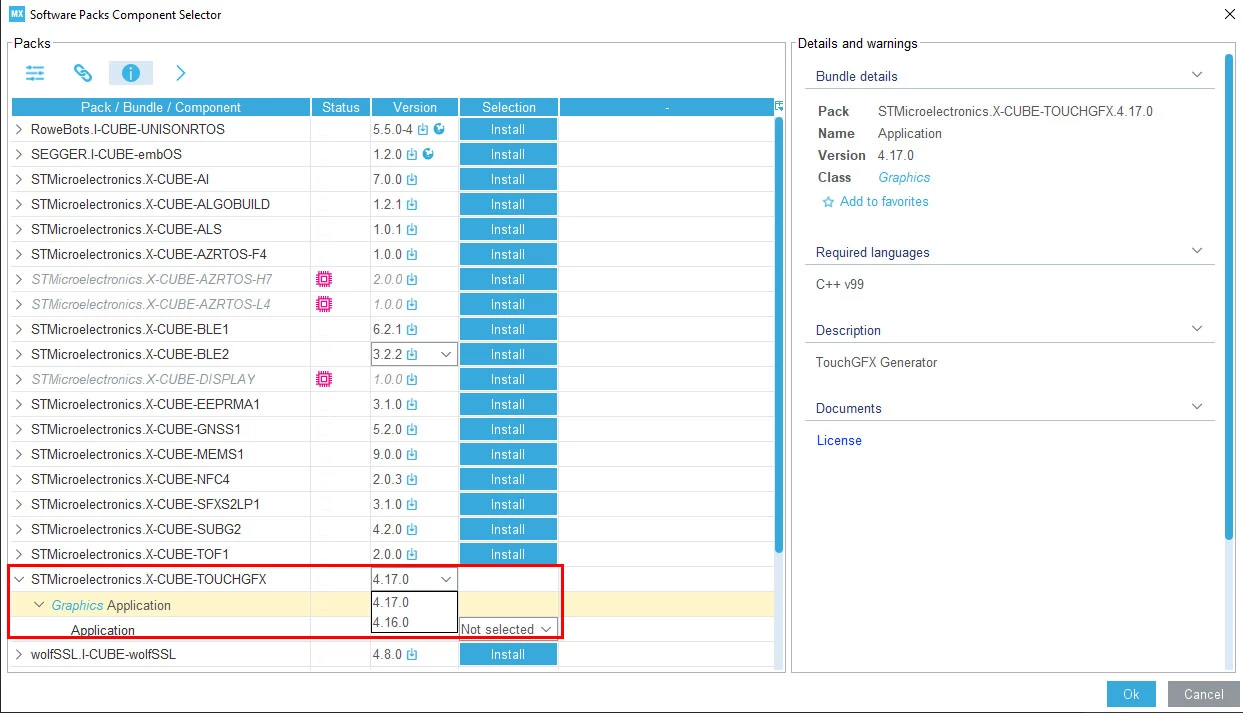Screen dimensions: 1243x713
Task: Click the MX application icon in title bar
Action: (x=16, y=14)
